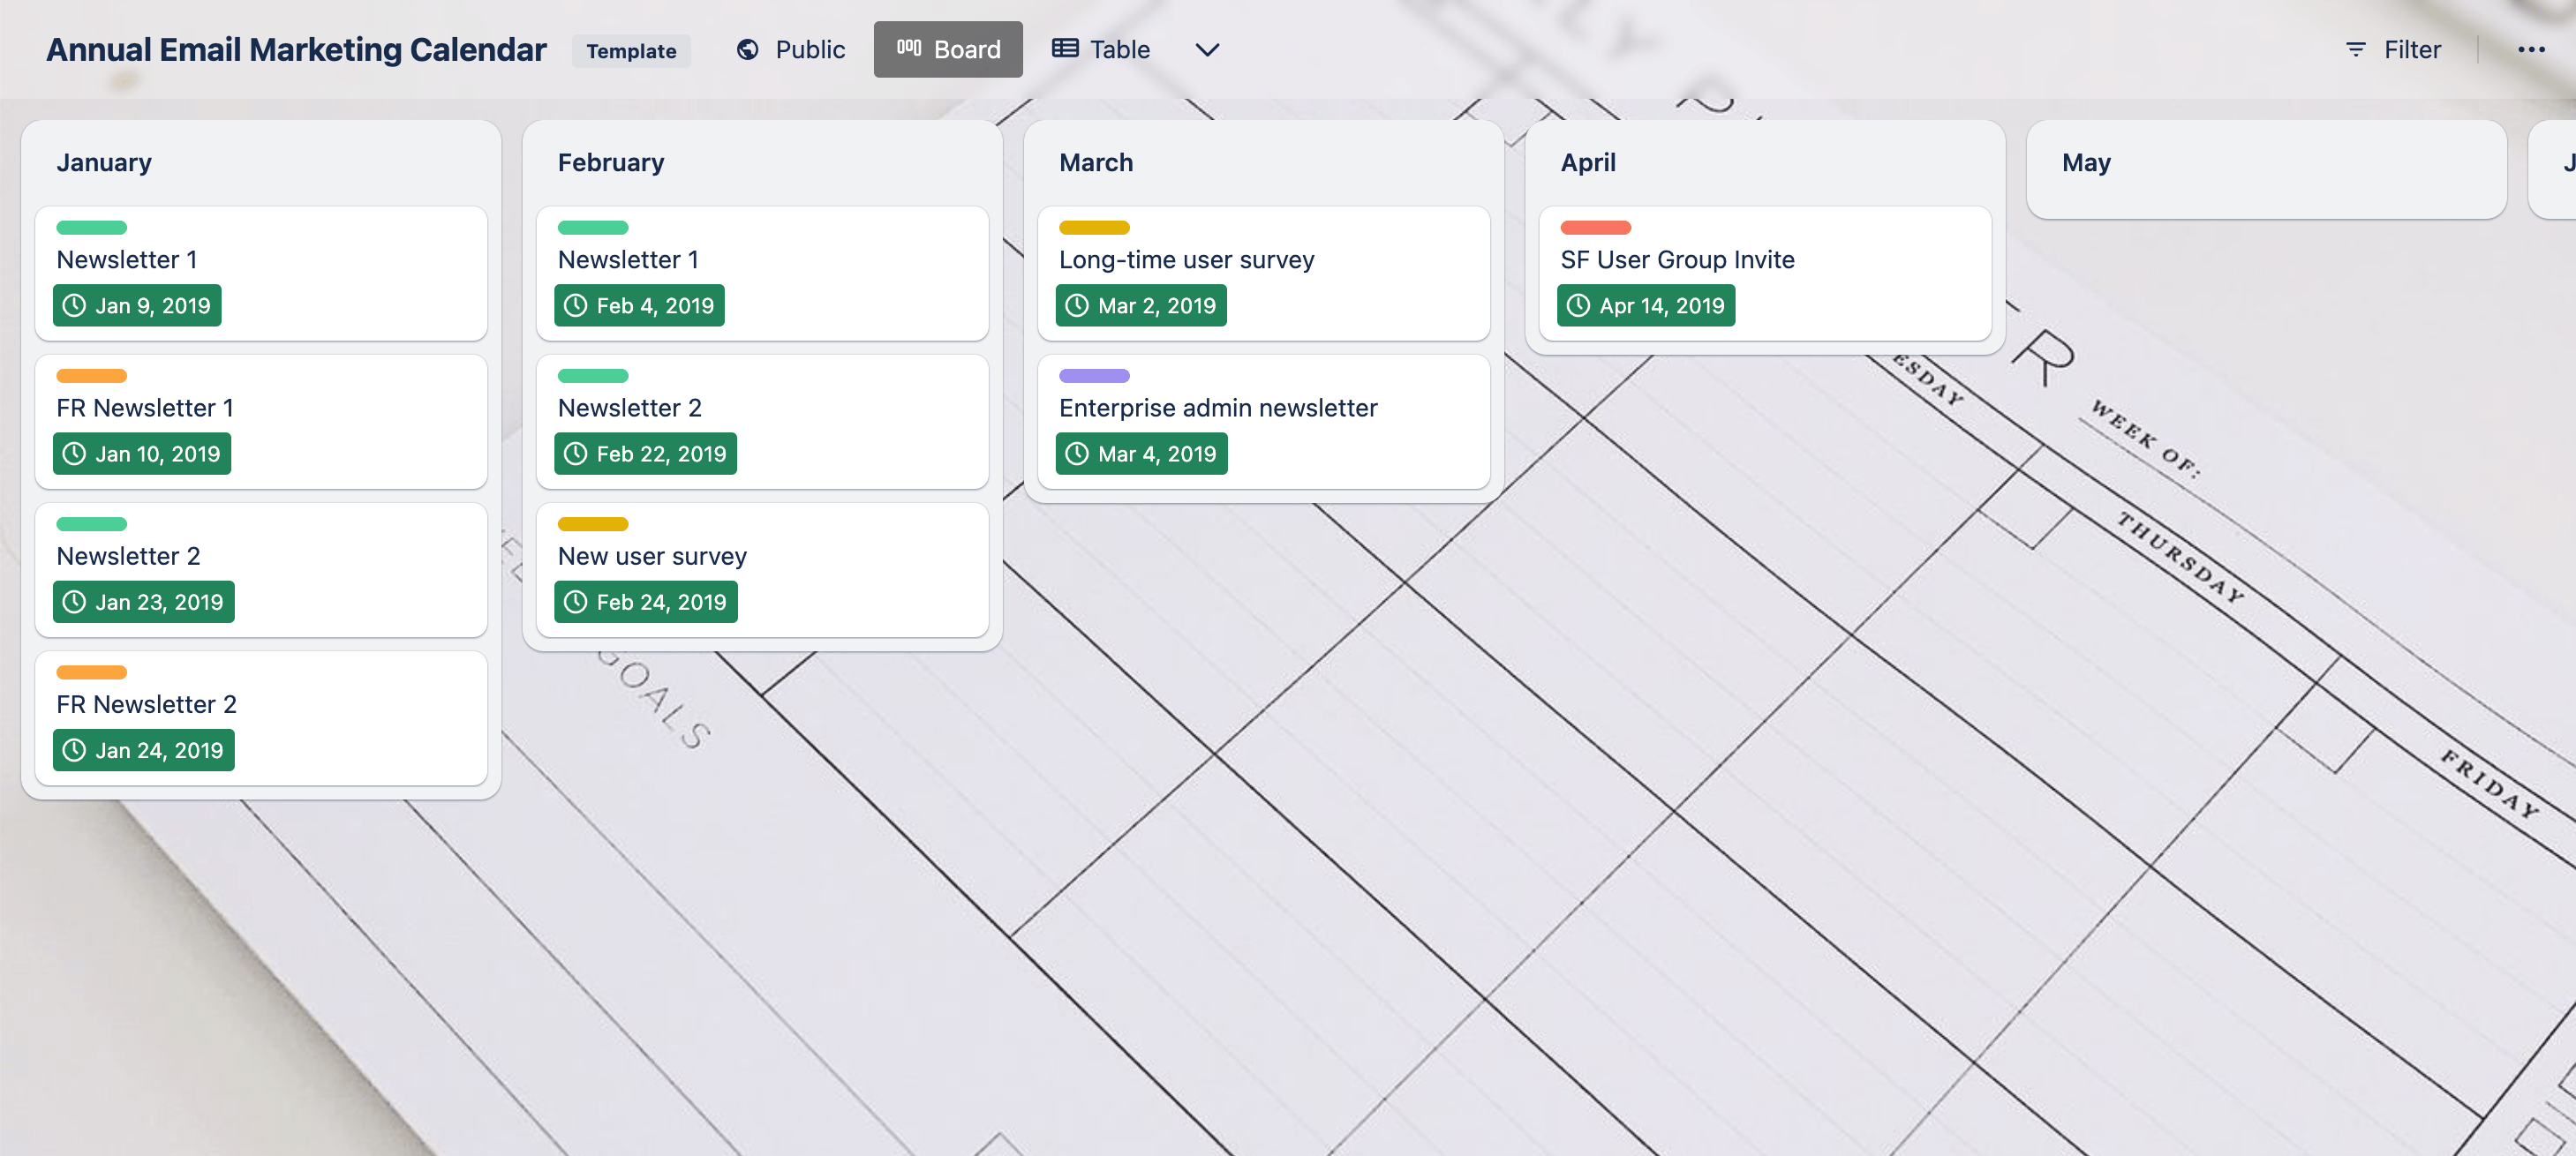Open the Enterprise admin newsletter card
This screenshot has width=2576, height=1156.
1217,407
